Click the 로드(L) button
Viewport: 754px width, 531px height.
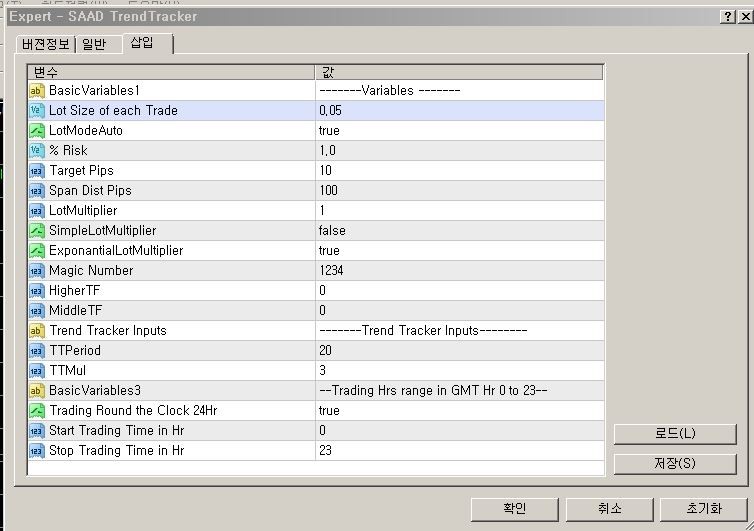coord(675,434)
